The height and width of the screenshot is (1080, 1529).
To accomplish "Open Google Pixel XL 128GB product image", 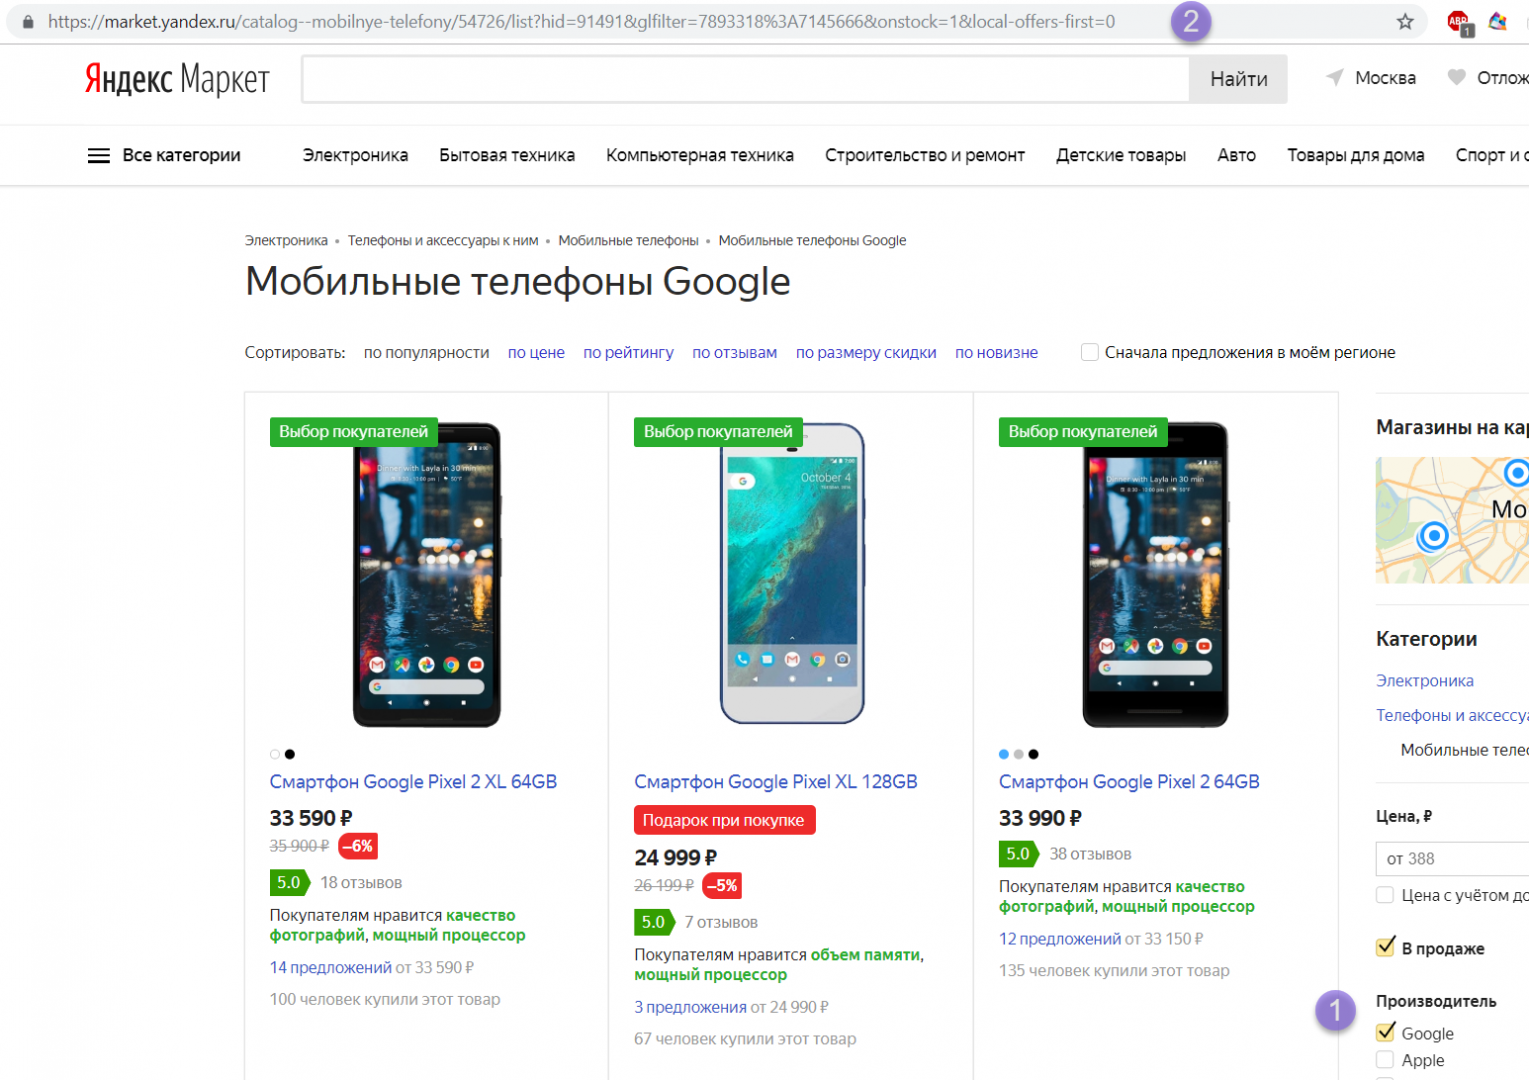I will [x=791, y=573].
